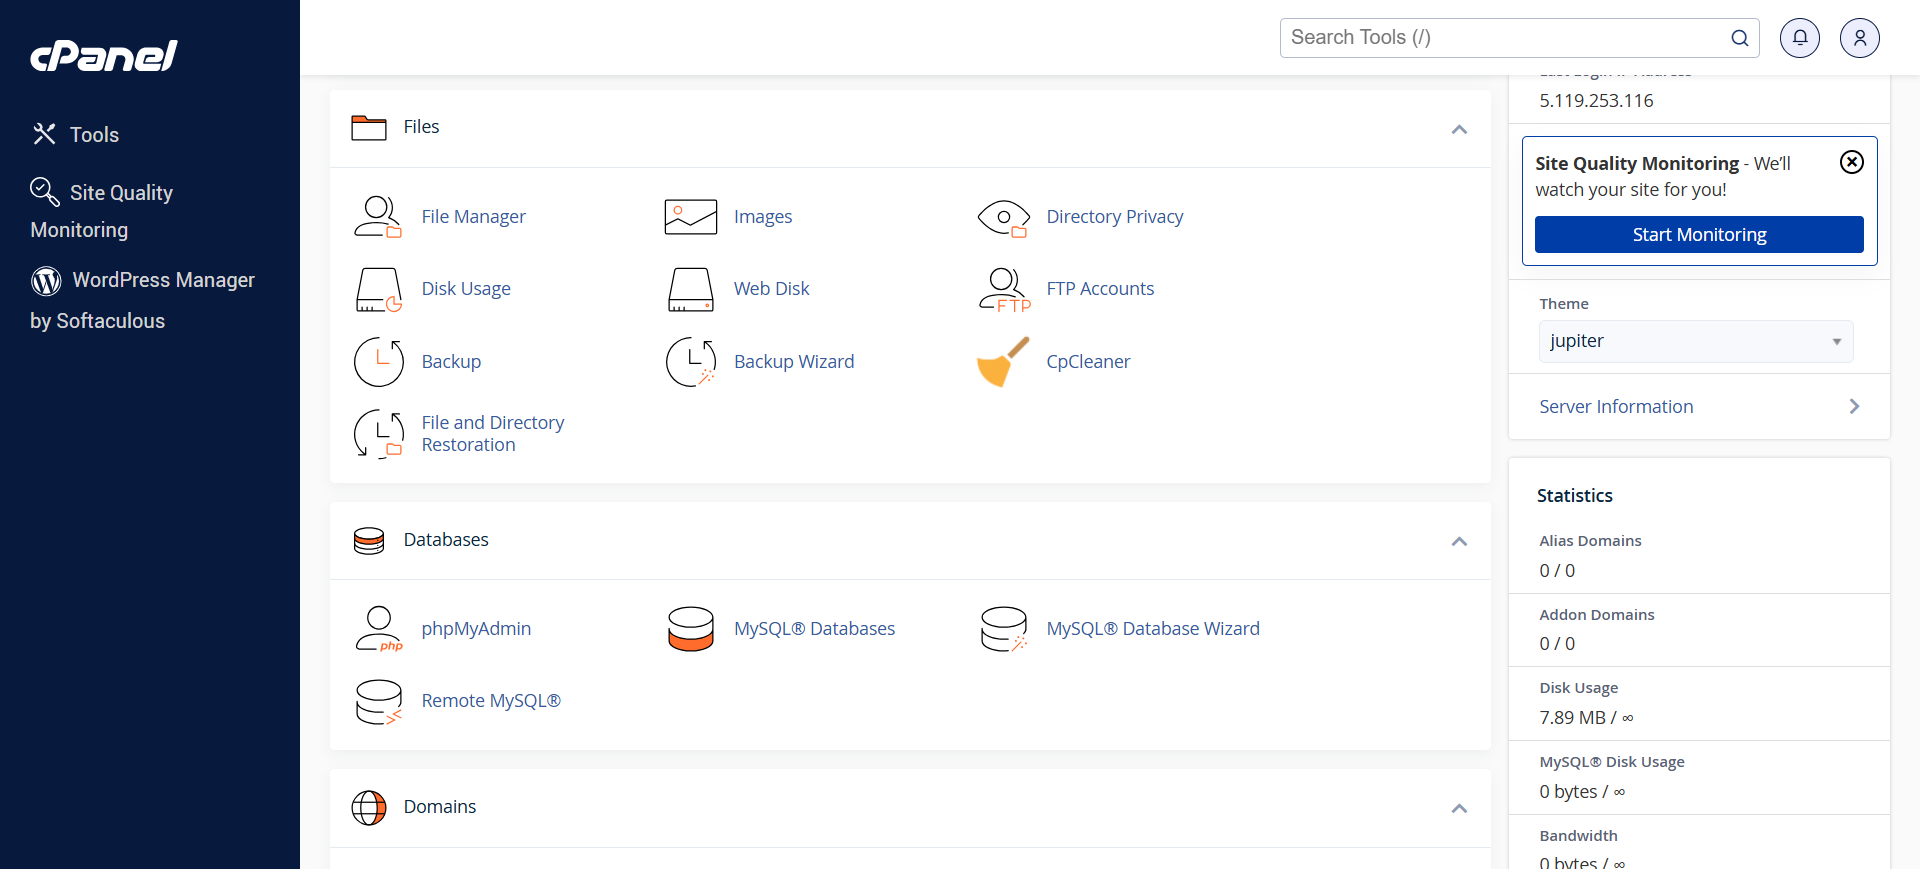Viewport: 1920px width, 869px height.
Task: Open Tools in the sidebar
Action: coord(75,134)
